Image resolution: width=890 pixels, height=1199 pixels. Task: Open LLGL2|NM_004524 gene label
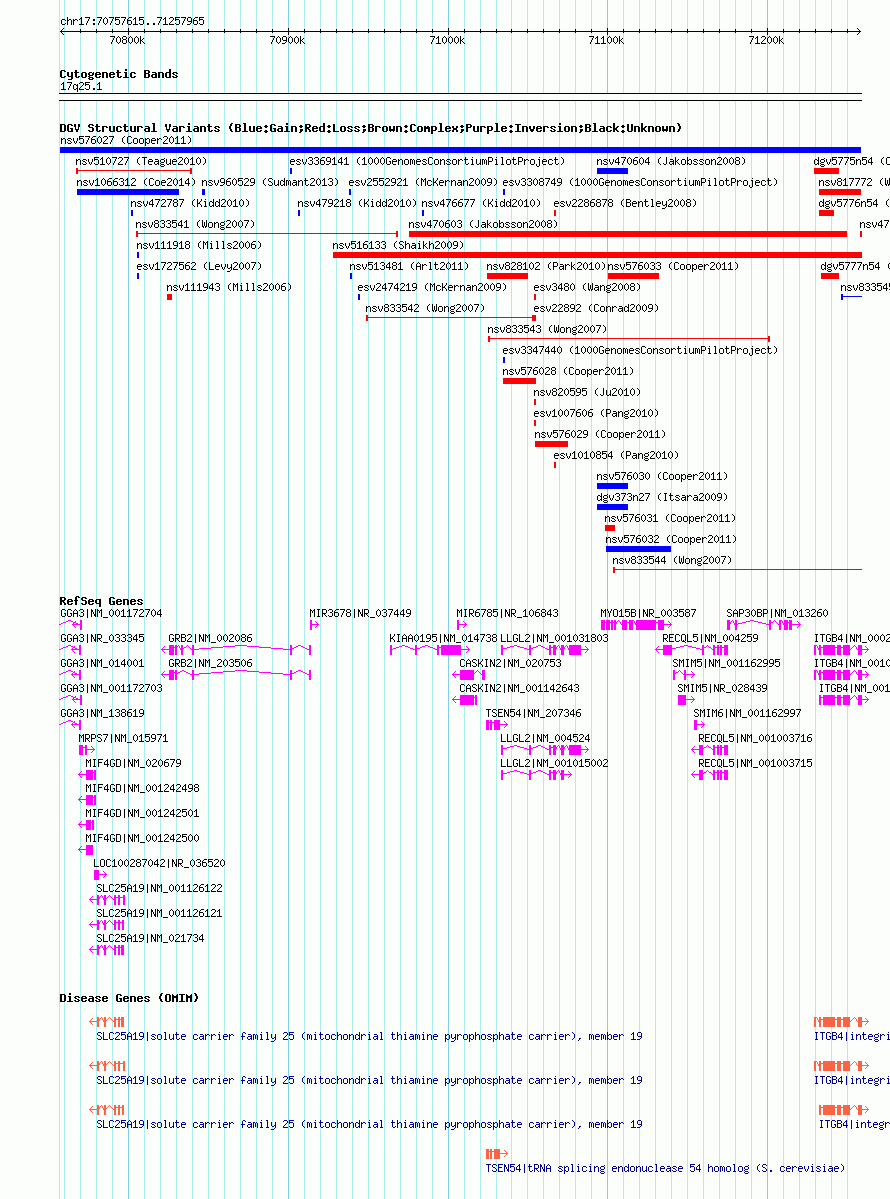click(x=545, y=739)
